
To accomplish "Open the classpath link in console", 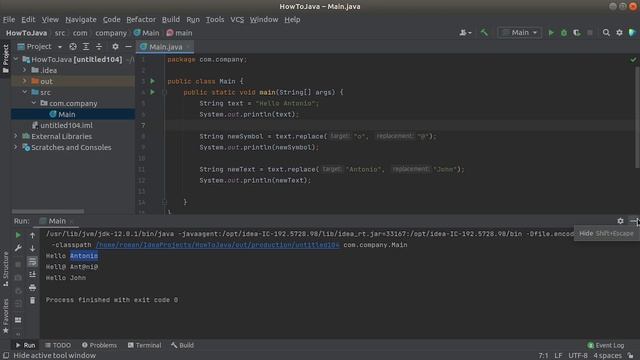I will (218, 245).
